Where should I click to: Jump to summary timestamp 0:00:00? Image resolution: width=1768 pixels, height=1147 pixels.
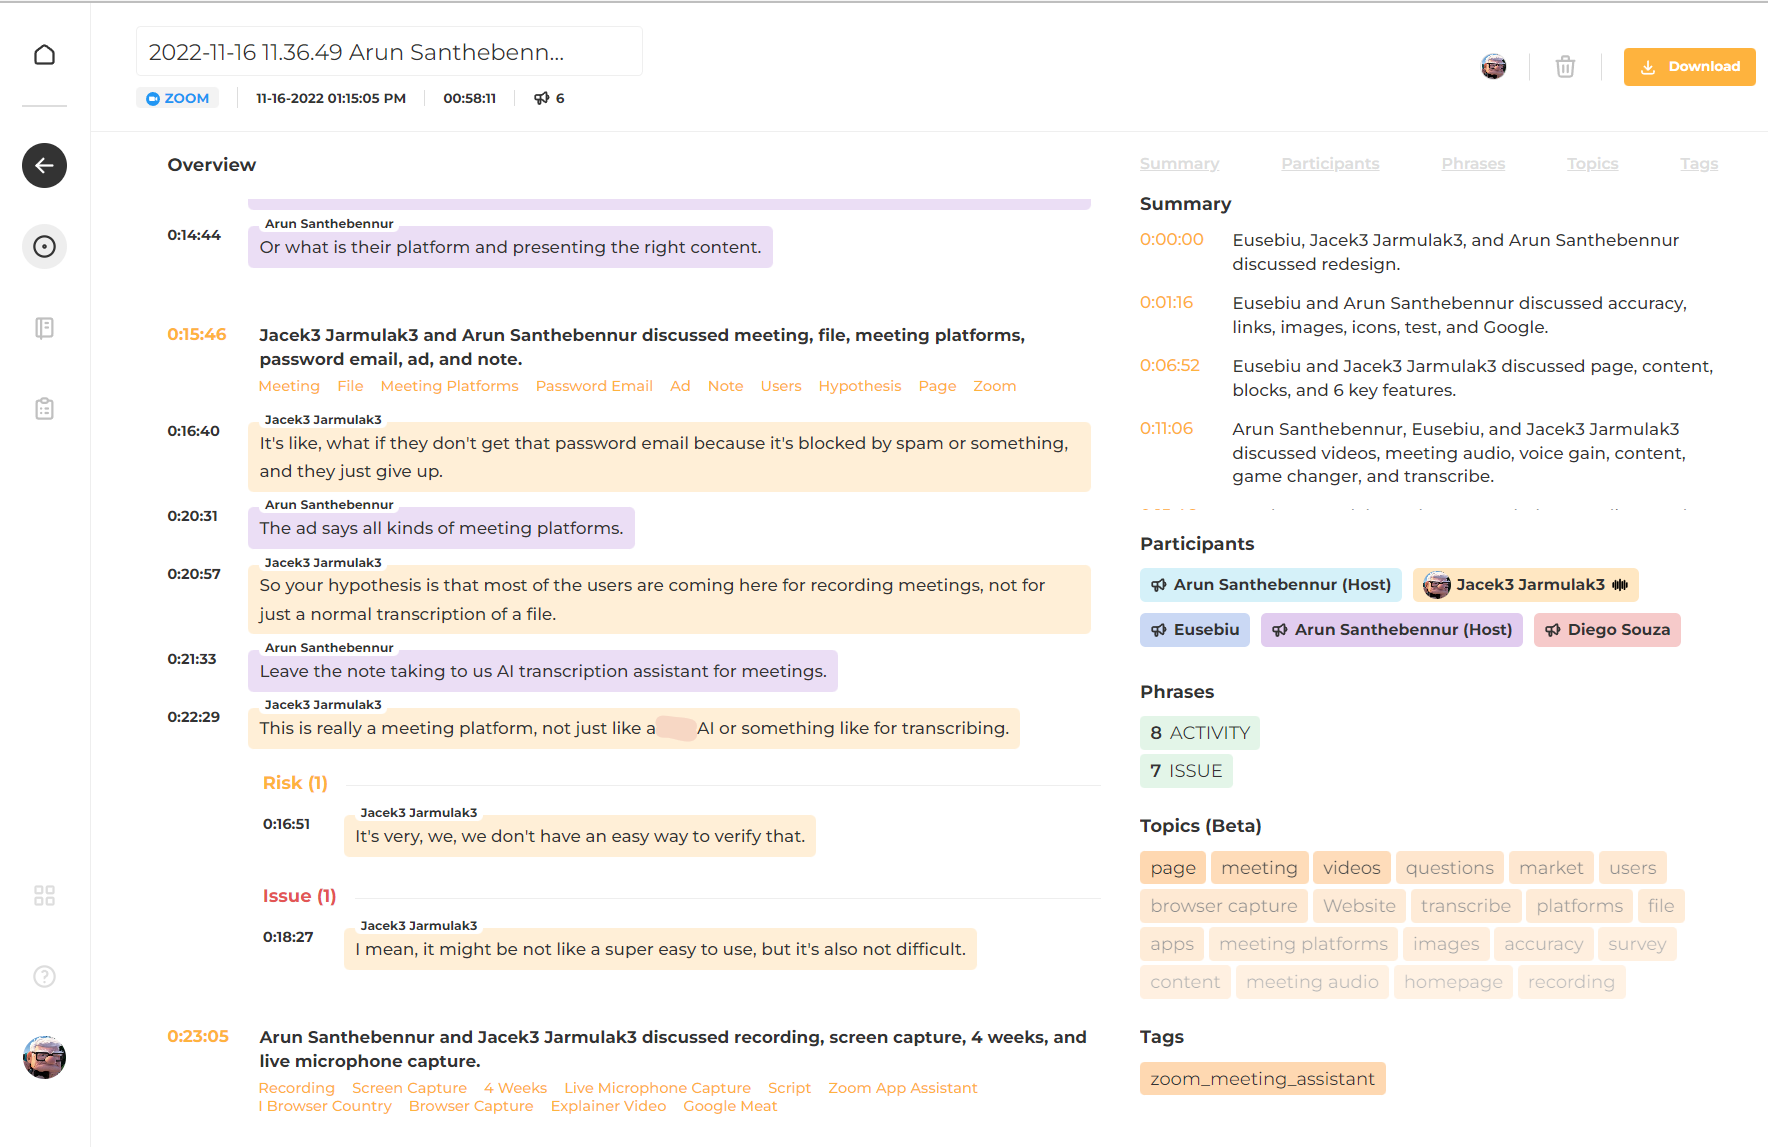click(1171, 240)
